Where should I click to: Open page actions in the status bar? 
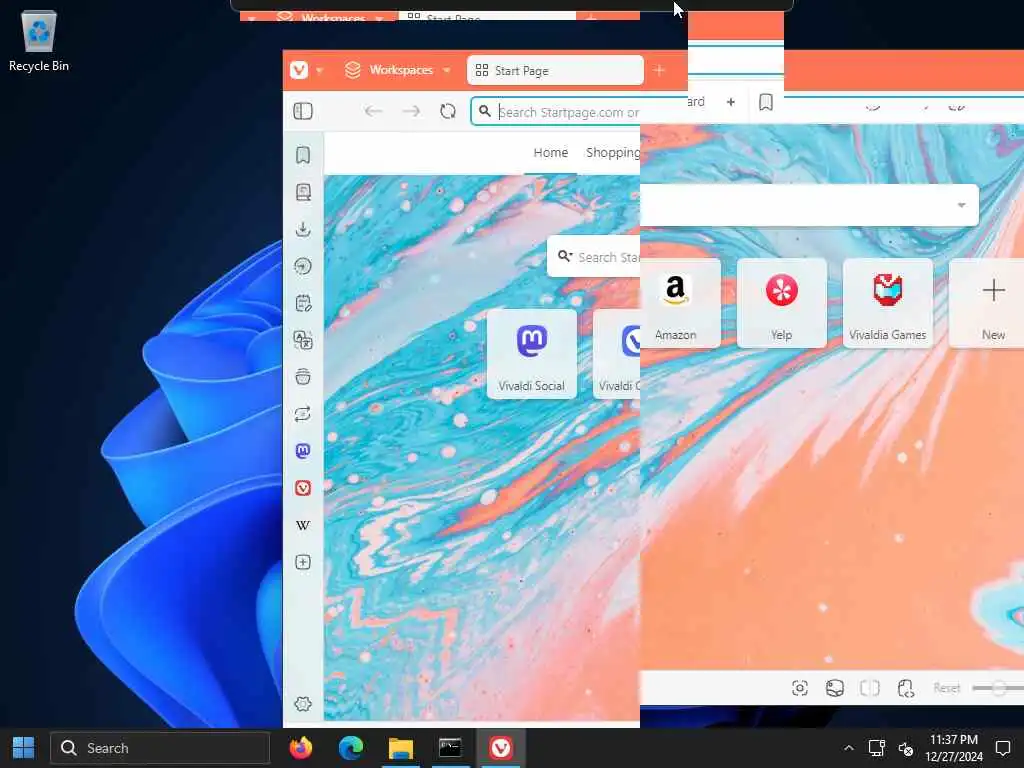coord(905,688)
